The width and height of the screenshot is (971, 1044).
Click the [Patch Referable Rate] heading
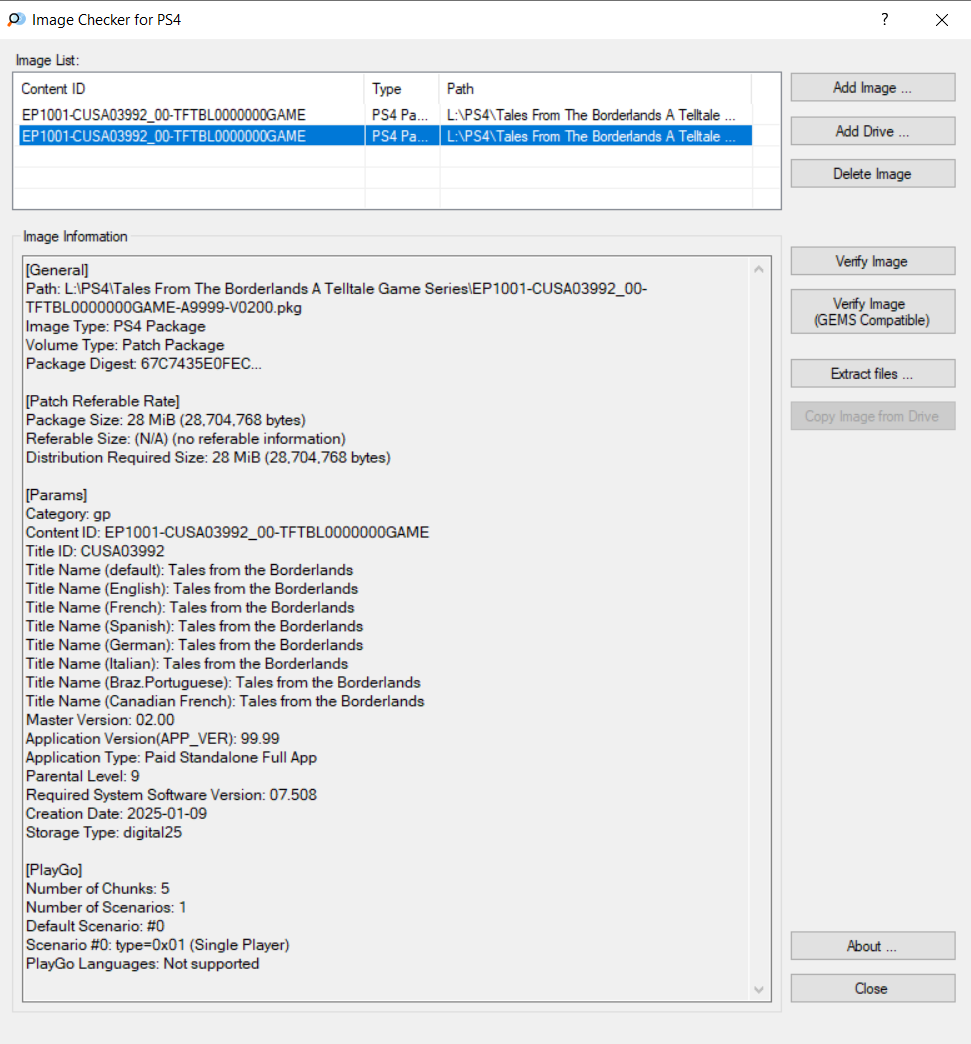103,401
